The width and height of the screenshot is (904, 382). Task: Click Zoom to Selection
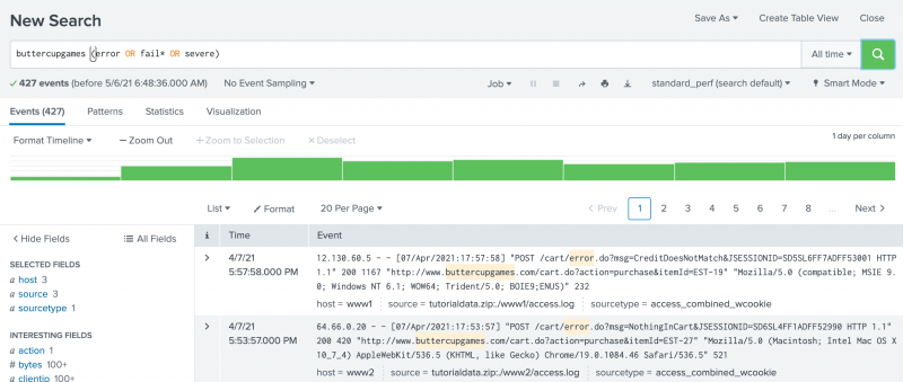(x=240, y=140)
